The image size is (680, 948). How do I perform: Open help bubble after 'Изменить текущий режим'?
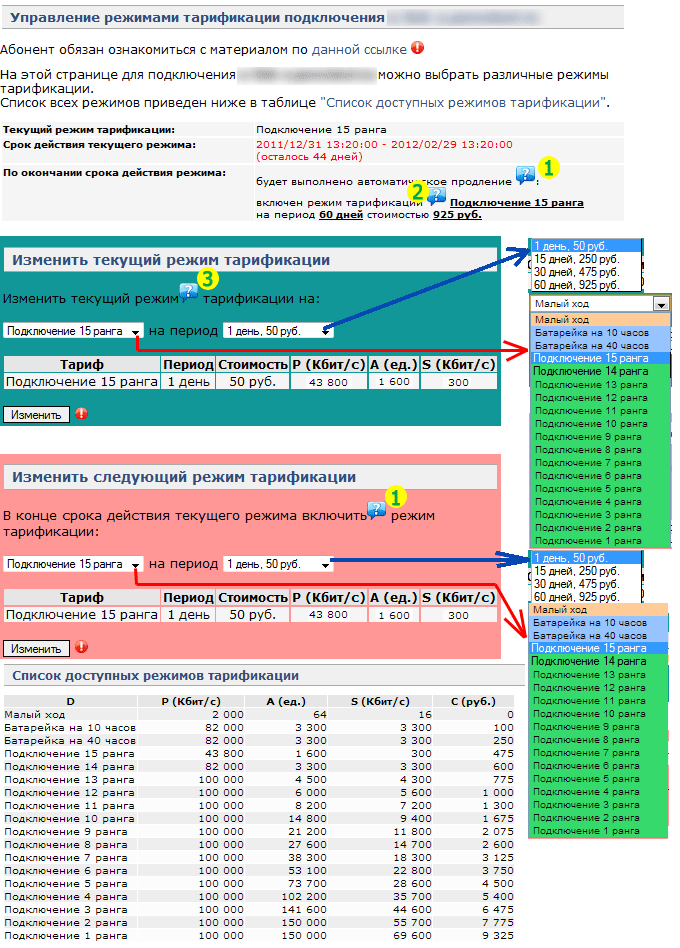(x=189, y=292)
